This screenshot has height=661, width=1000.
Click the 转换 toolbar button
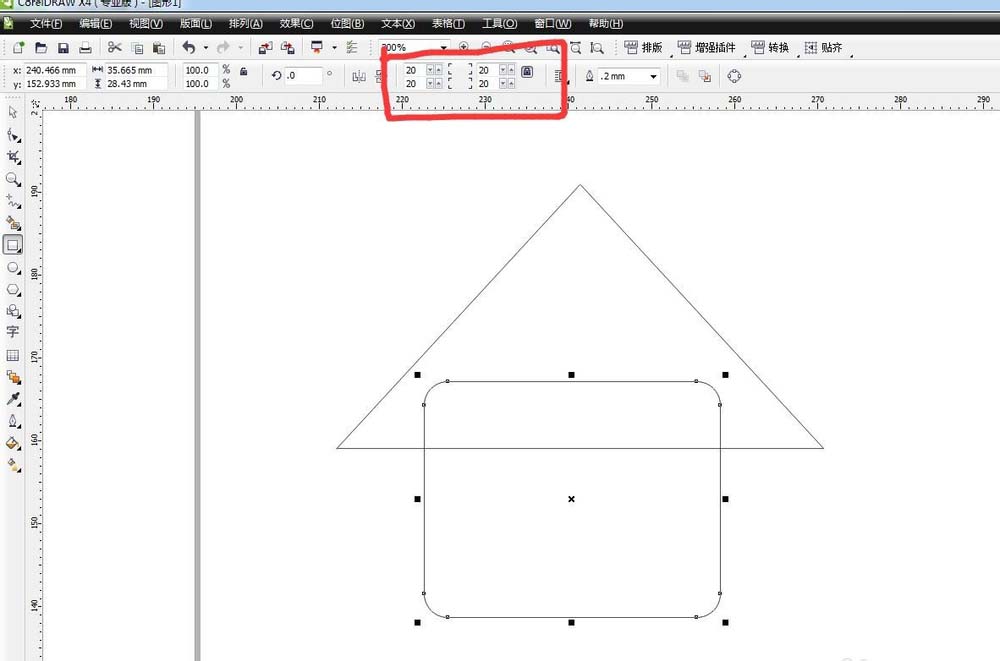770,48
